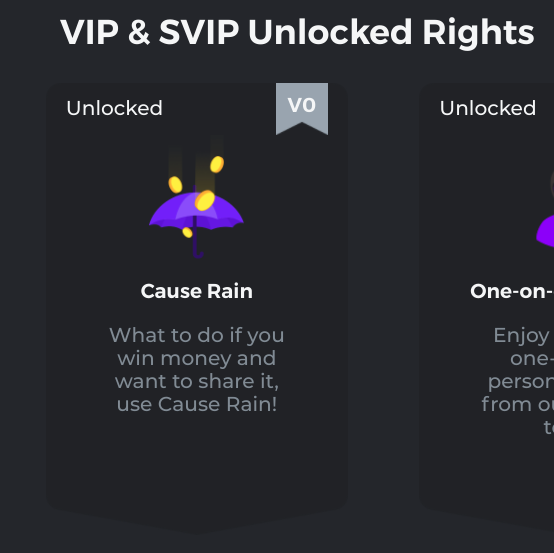The height and width of the screenshot is (553, 554).
Task: Click the 'win money and' description line
Action: coord(196,358)
